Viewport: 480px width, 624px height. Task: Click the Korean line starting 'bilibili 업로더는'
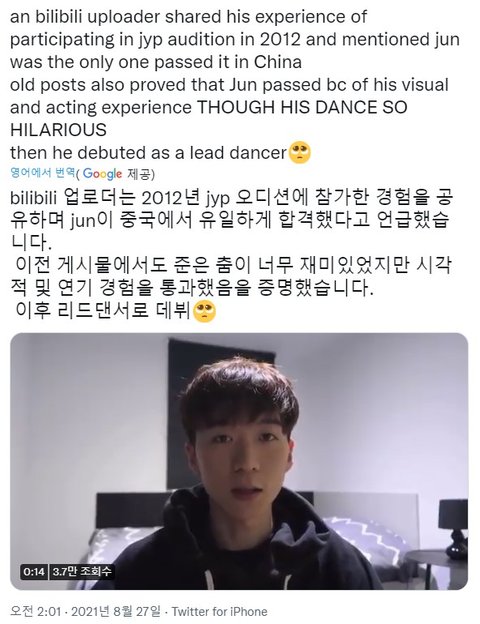[231, 197]
